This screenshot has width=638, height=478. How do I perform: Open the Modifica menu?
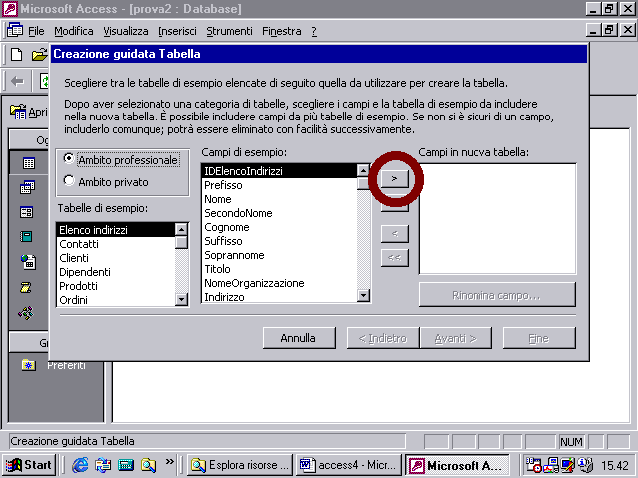tap(74, 31)
